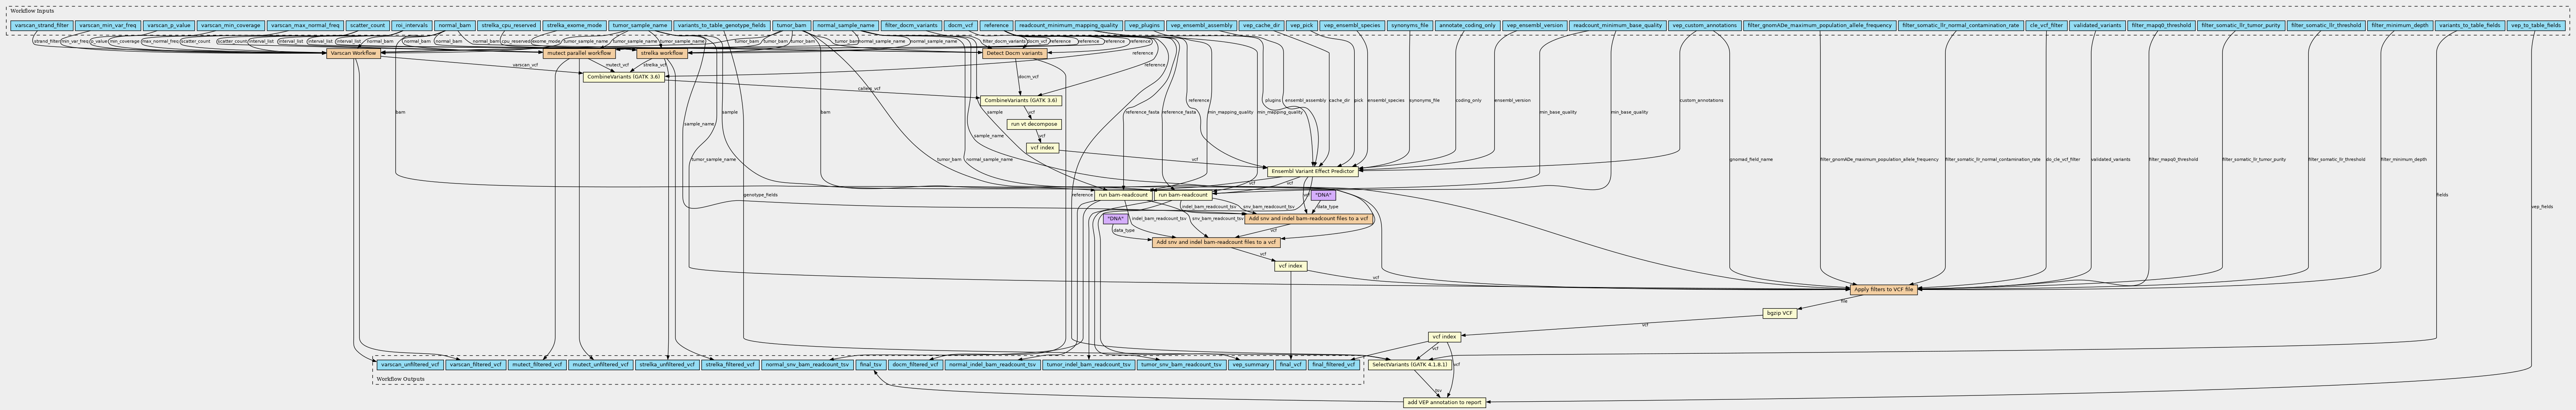Click the mutect_filtered_vcf output node

point(537,365)
